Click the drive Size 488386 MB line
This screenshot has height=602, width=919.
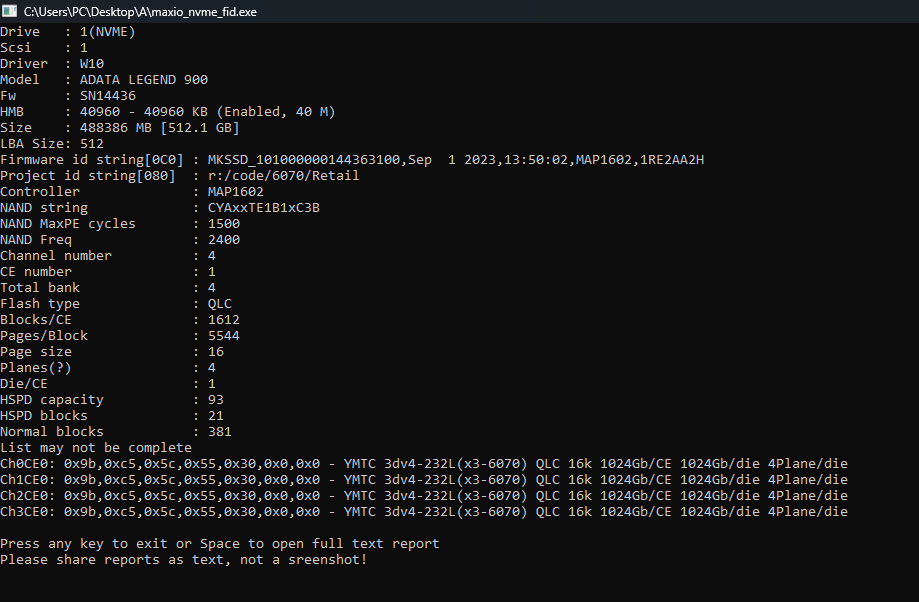coord(120,128)
